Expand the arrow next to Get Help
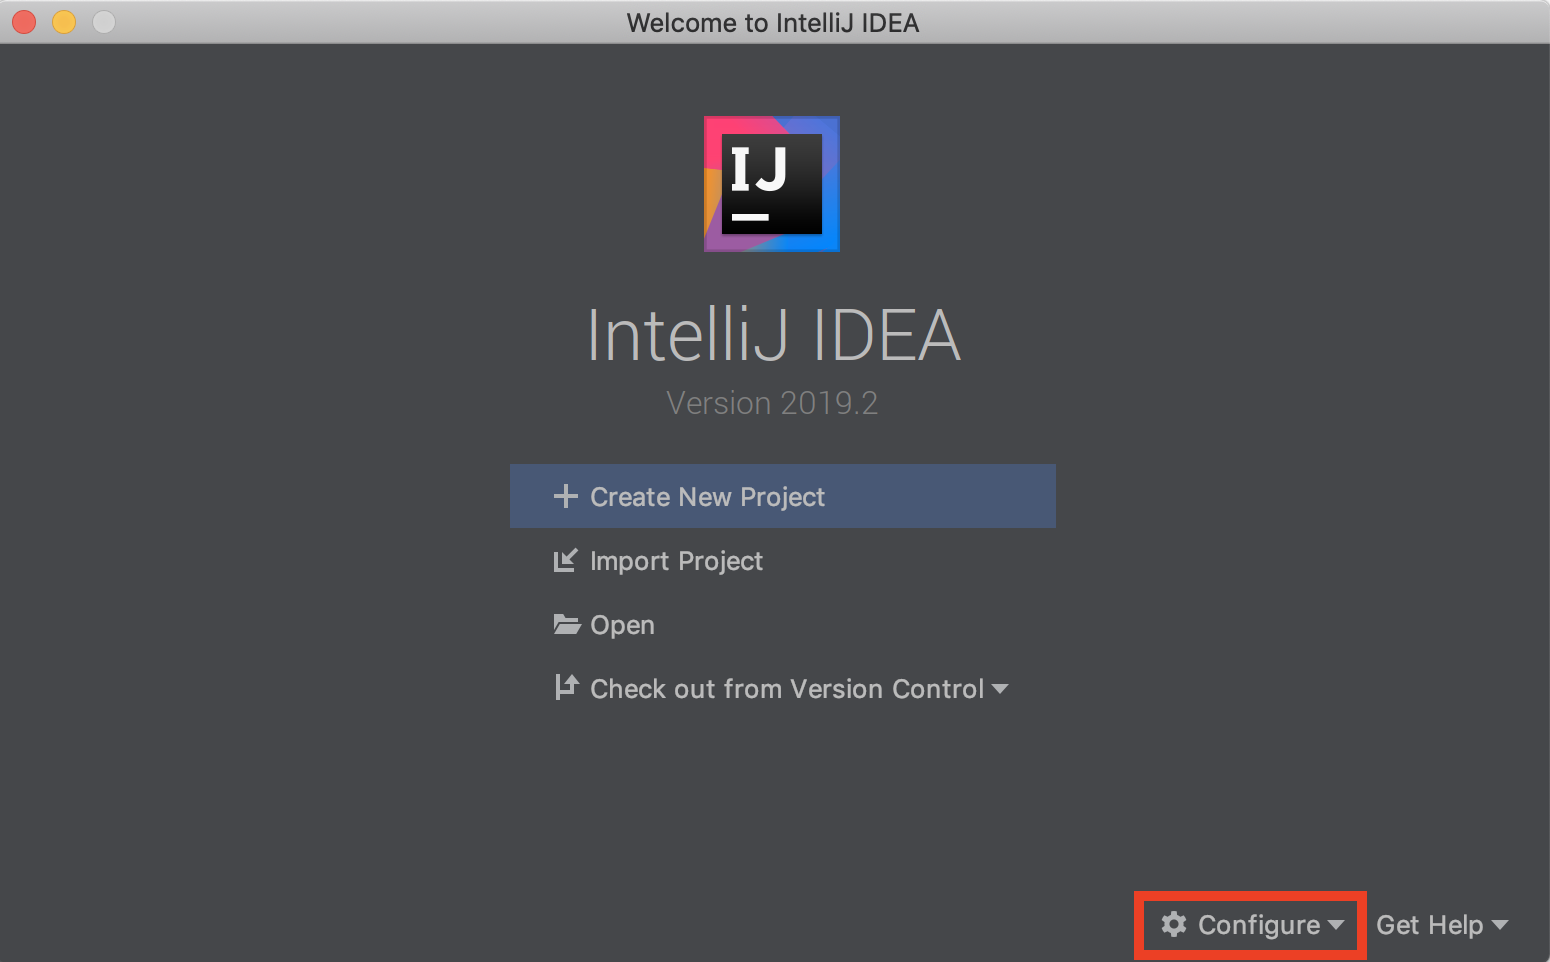This screenshot has height=962, width=1550. click(1499, 925)
